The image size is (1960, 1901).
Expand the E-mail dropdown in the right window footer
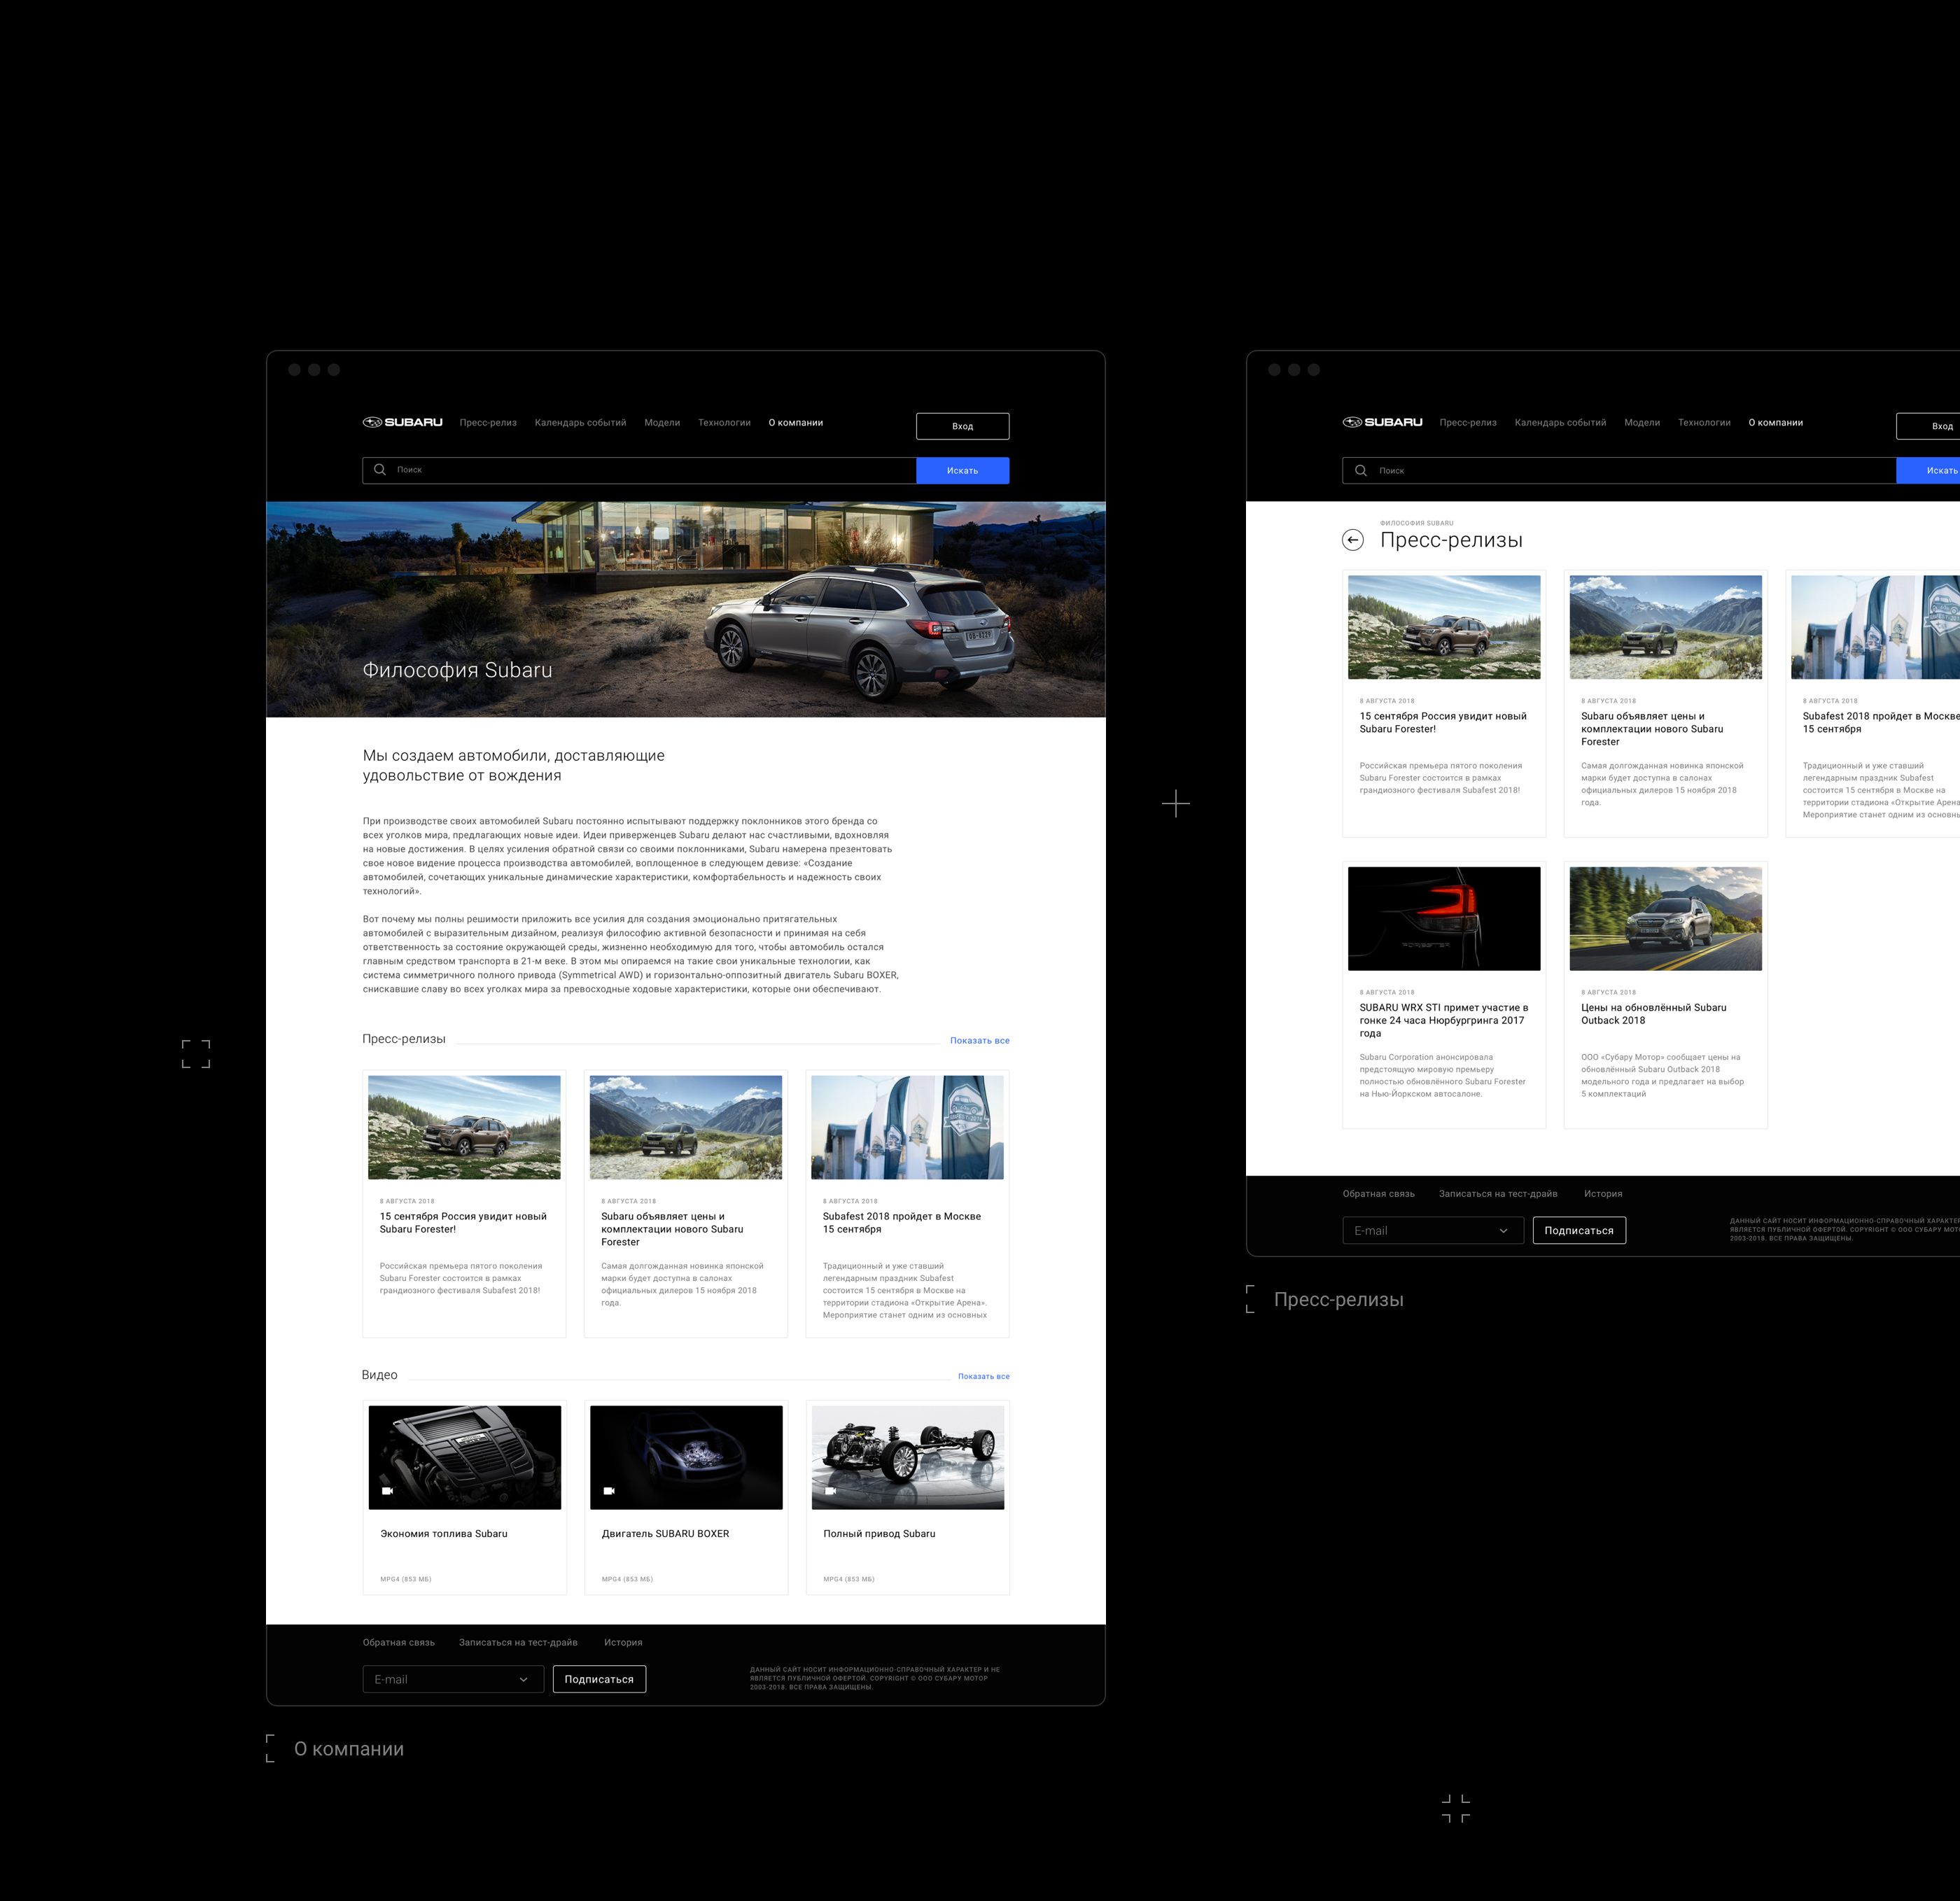click(1503, 1231)
